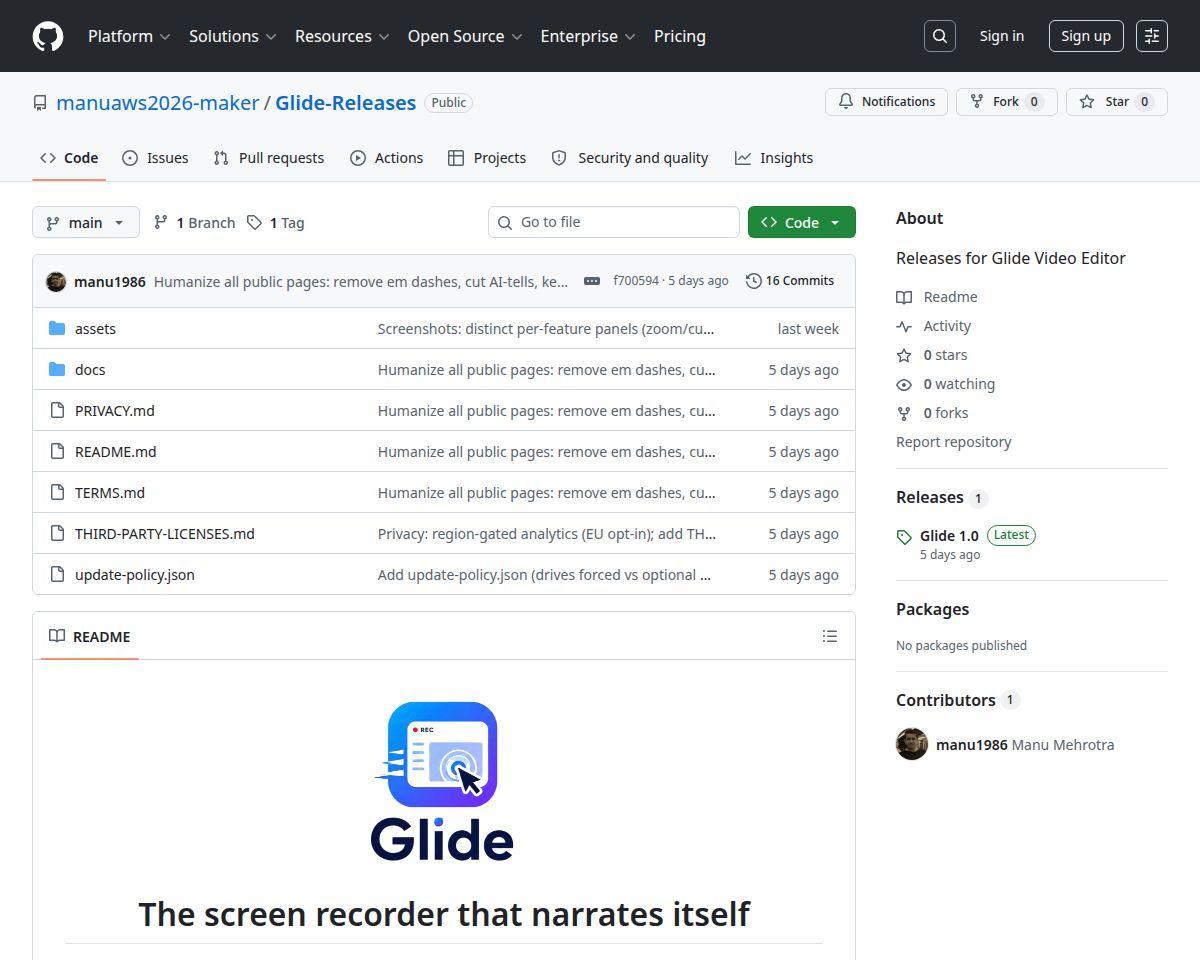Viewport: 1200px width, 960px height.
Task: Open the Pricing page
Action: 680,36
